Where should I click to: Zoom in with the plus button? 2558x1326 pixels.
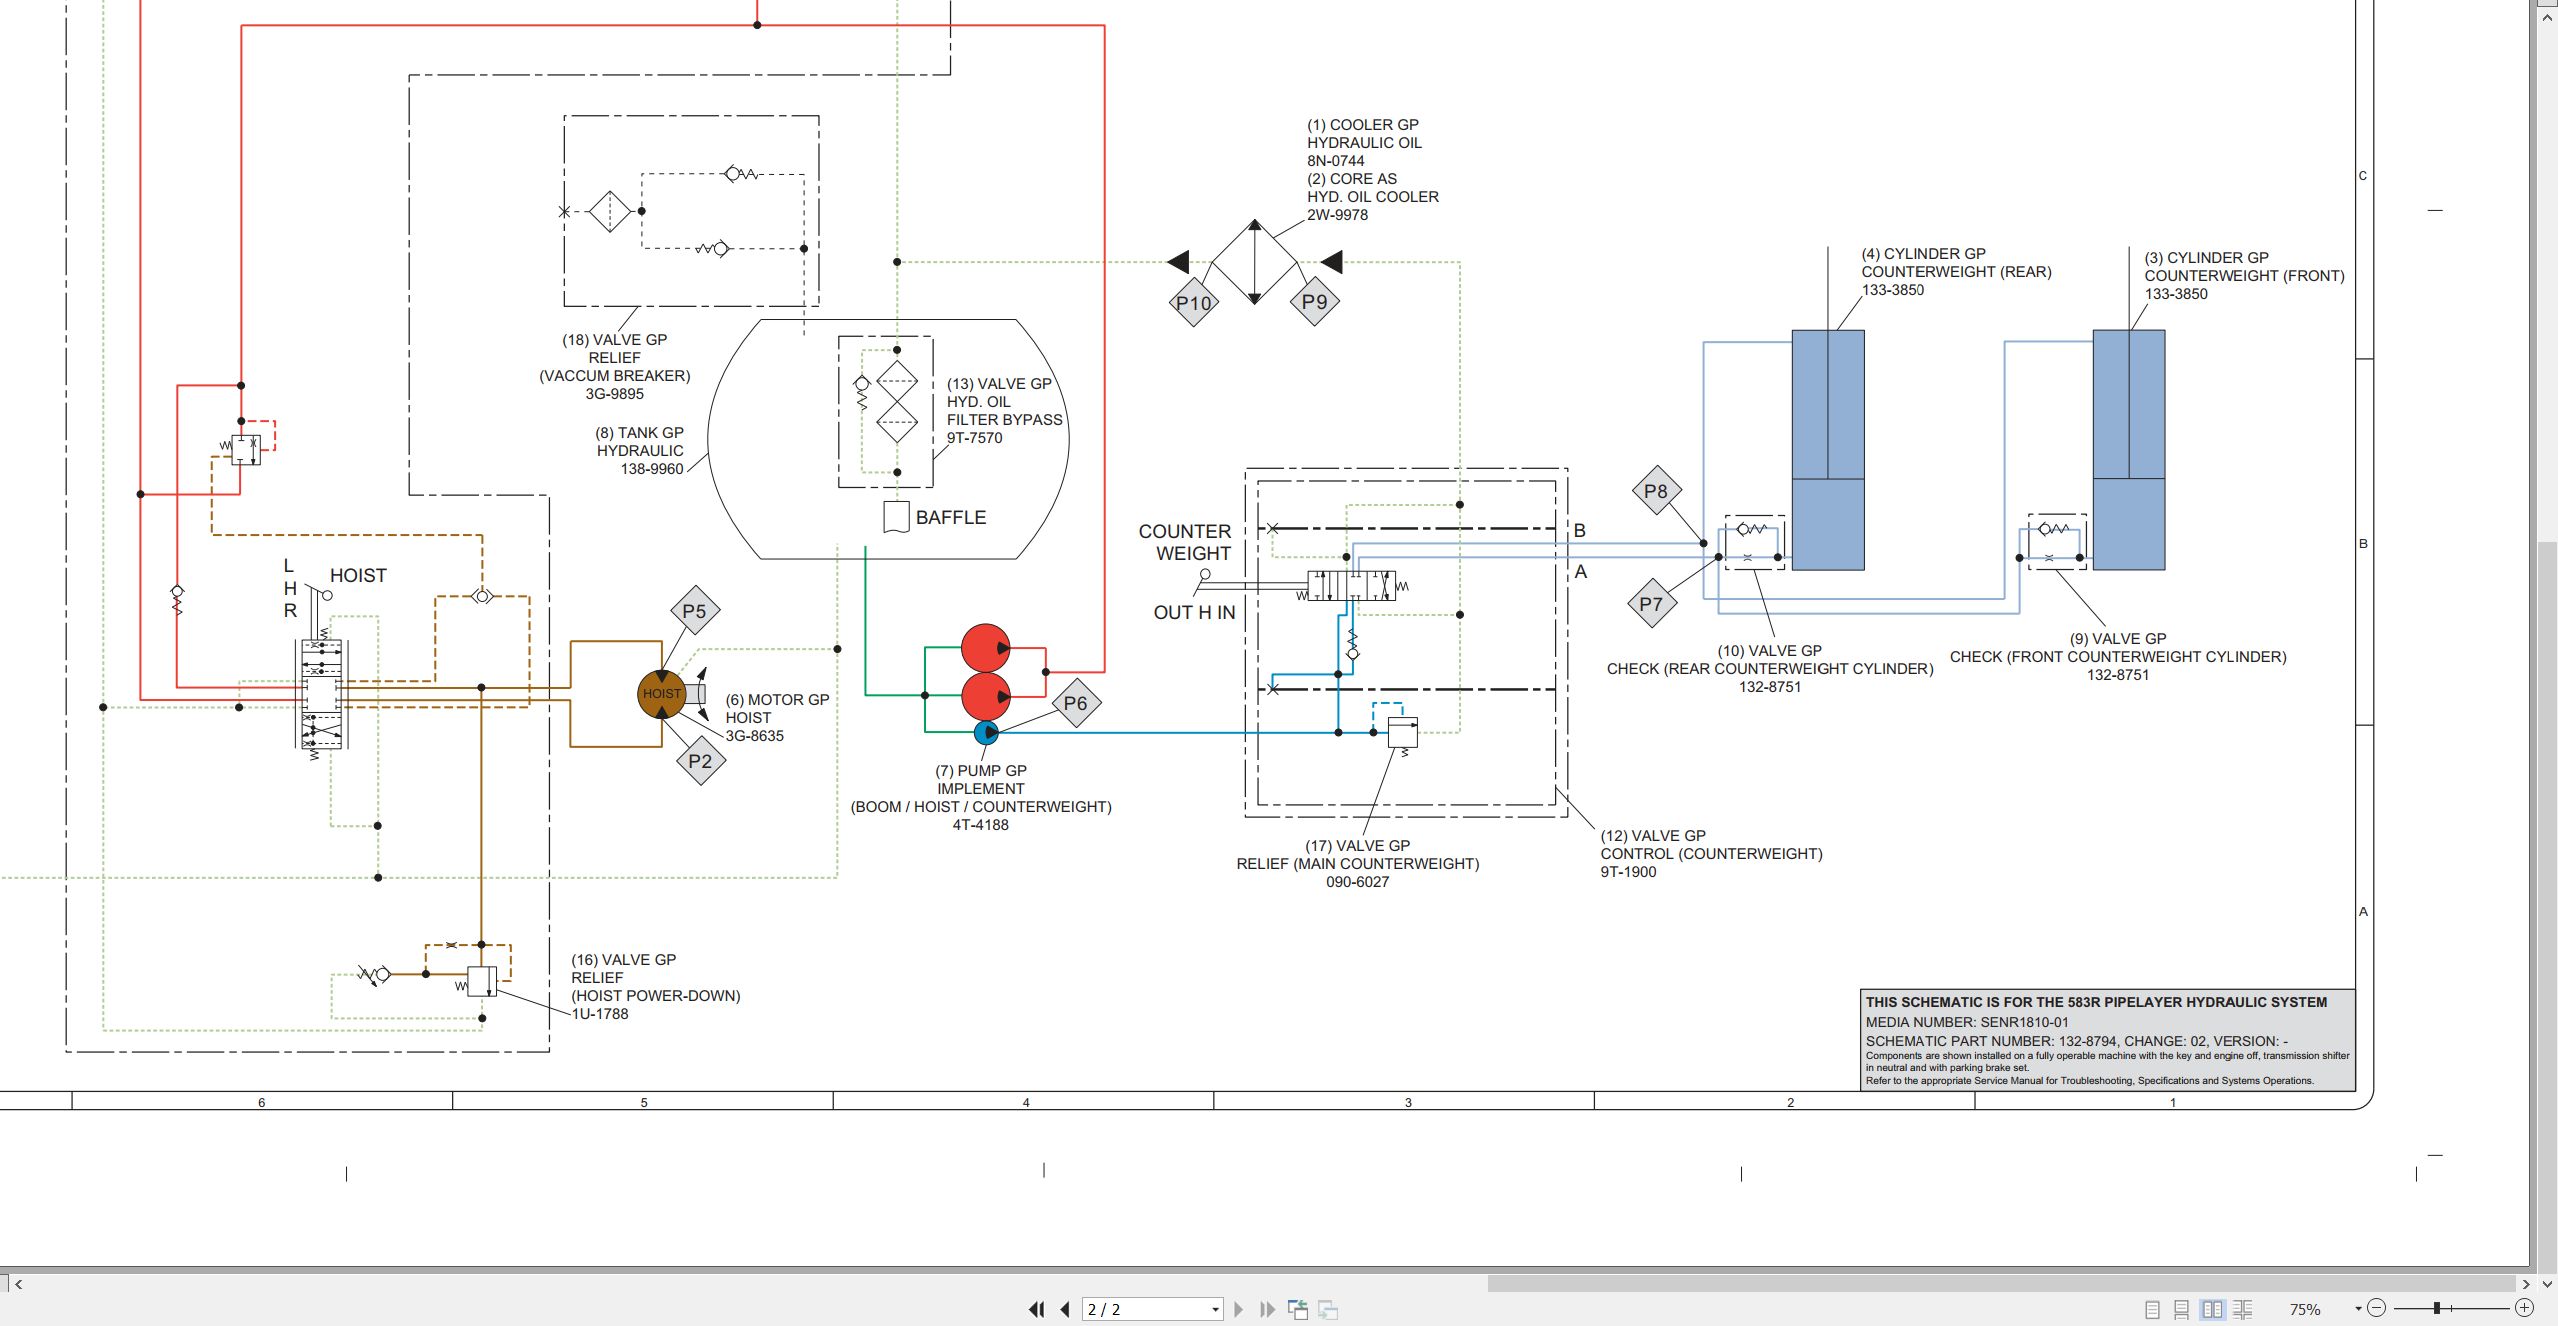(x=2524, y=1308)
